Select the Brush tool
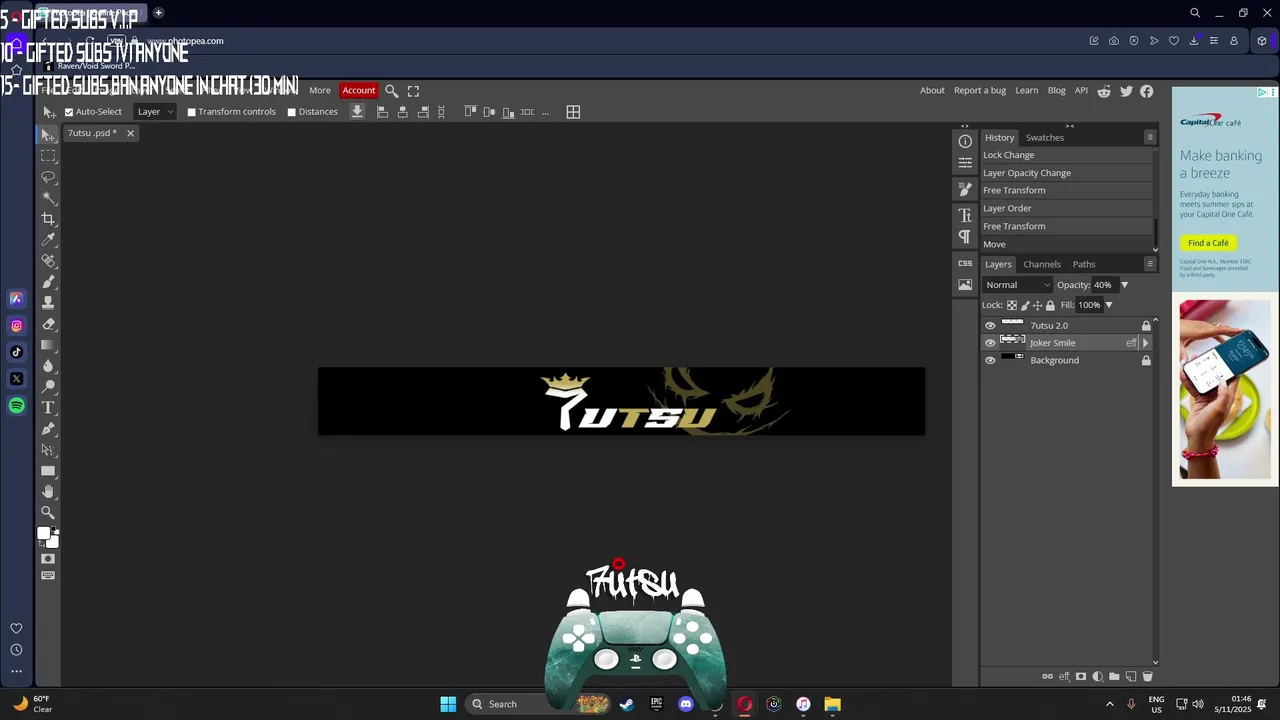The image size is (1280, 720). [x=48, y=282]
